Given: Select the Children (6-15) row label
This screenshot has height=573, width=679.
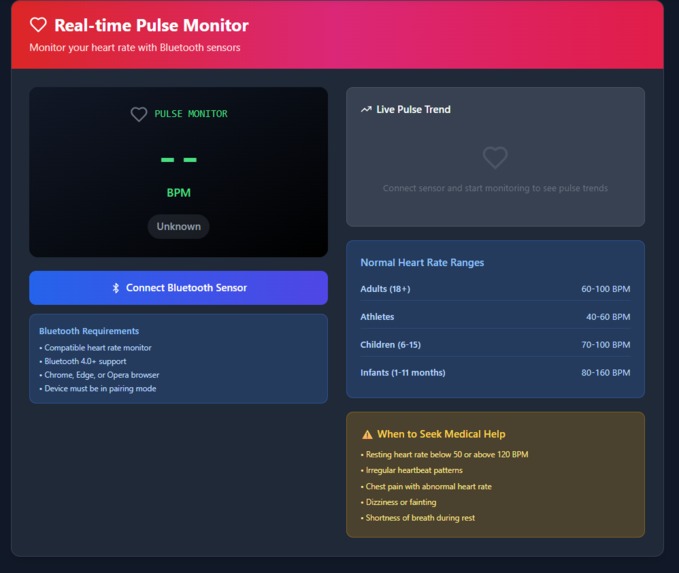Looking at the screenshot, I should tap(391, 345).
